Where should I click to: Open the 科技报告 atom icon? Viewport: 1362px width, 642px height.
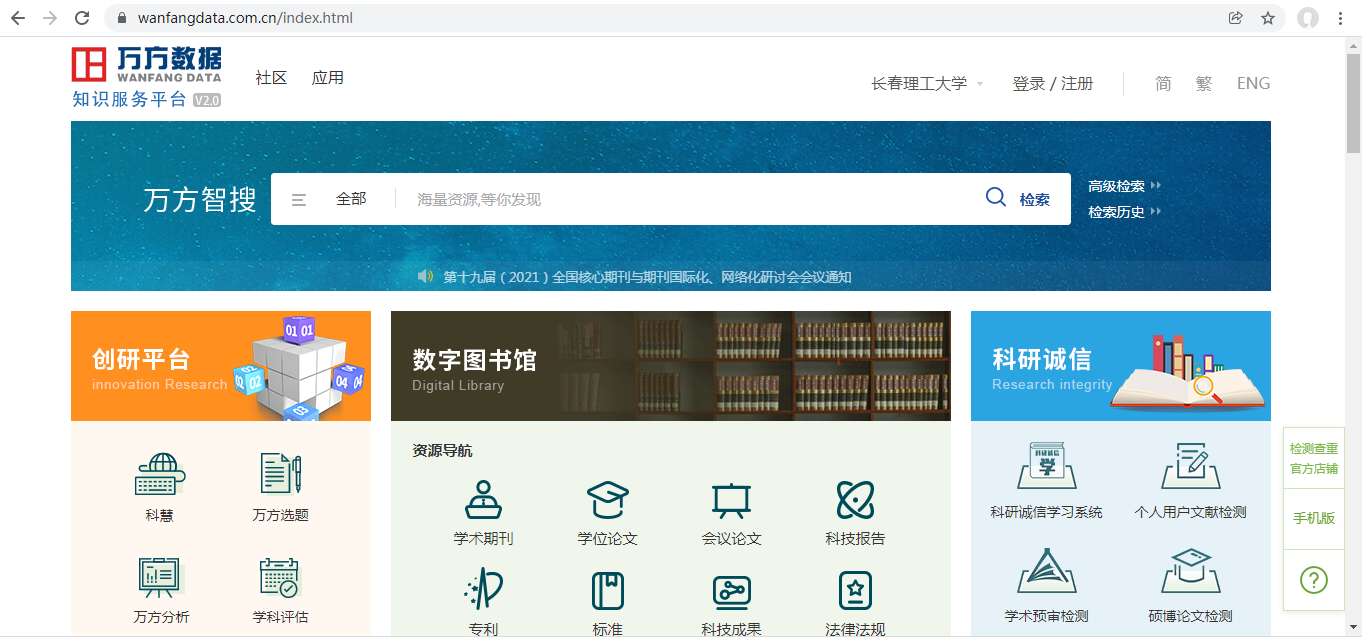855,499
